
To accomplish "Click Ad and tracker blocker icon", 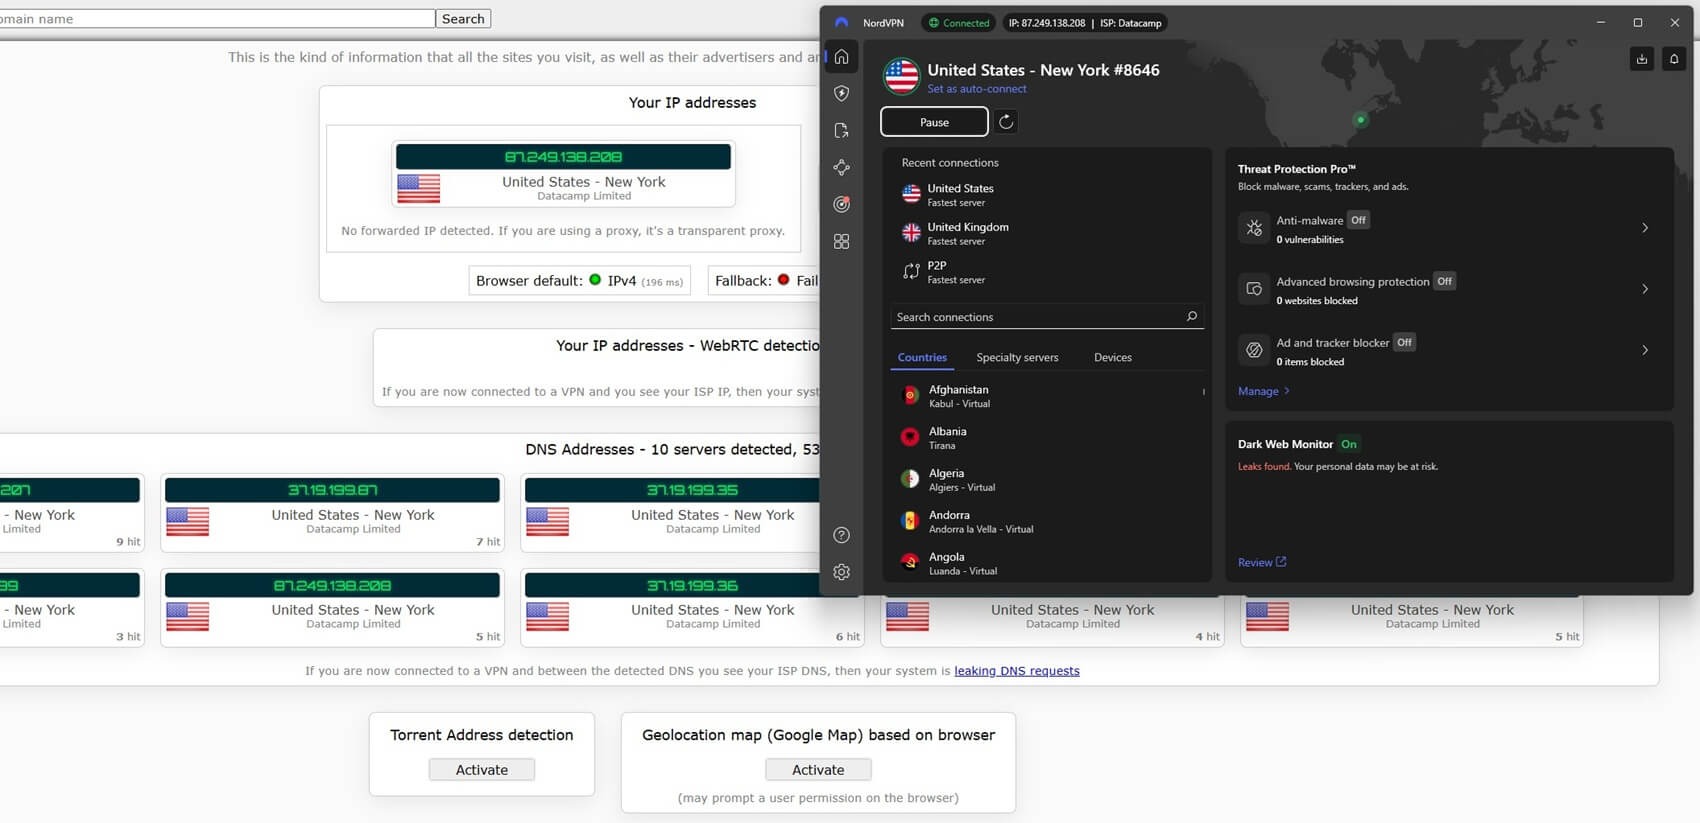I will [x=1253, y=350].
